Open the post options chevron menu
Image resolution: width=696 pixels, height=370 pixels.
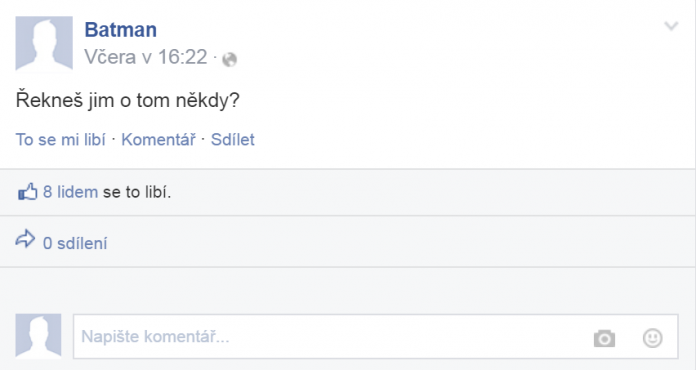671,26
